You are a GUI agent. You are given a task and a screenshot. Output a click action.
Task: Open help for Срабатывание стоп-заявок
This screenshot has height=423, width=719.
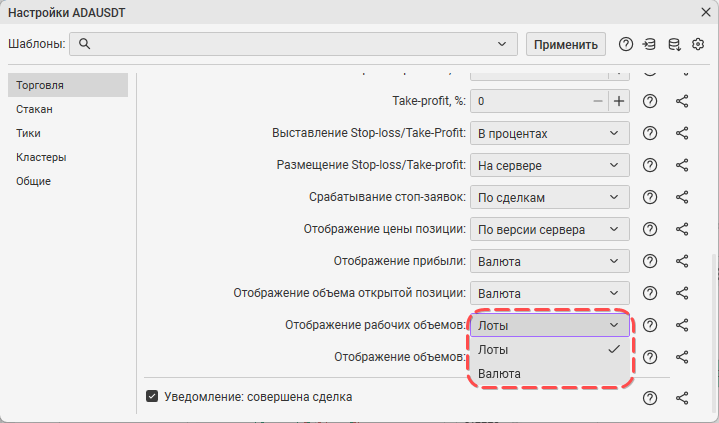click(650, 197)
